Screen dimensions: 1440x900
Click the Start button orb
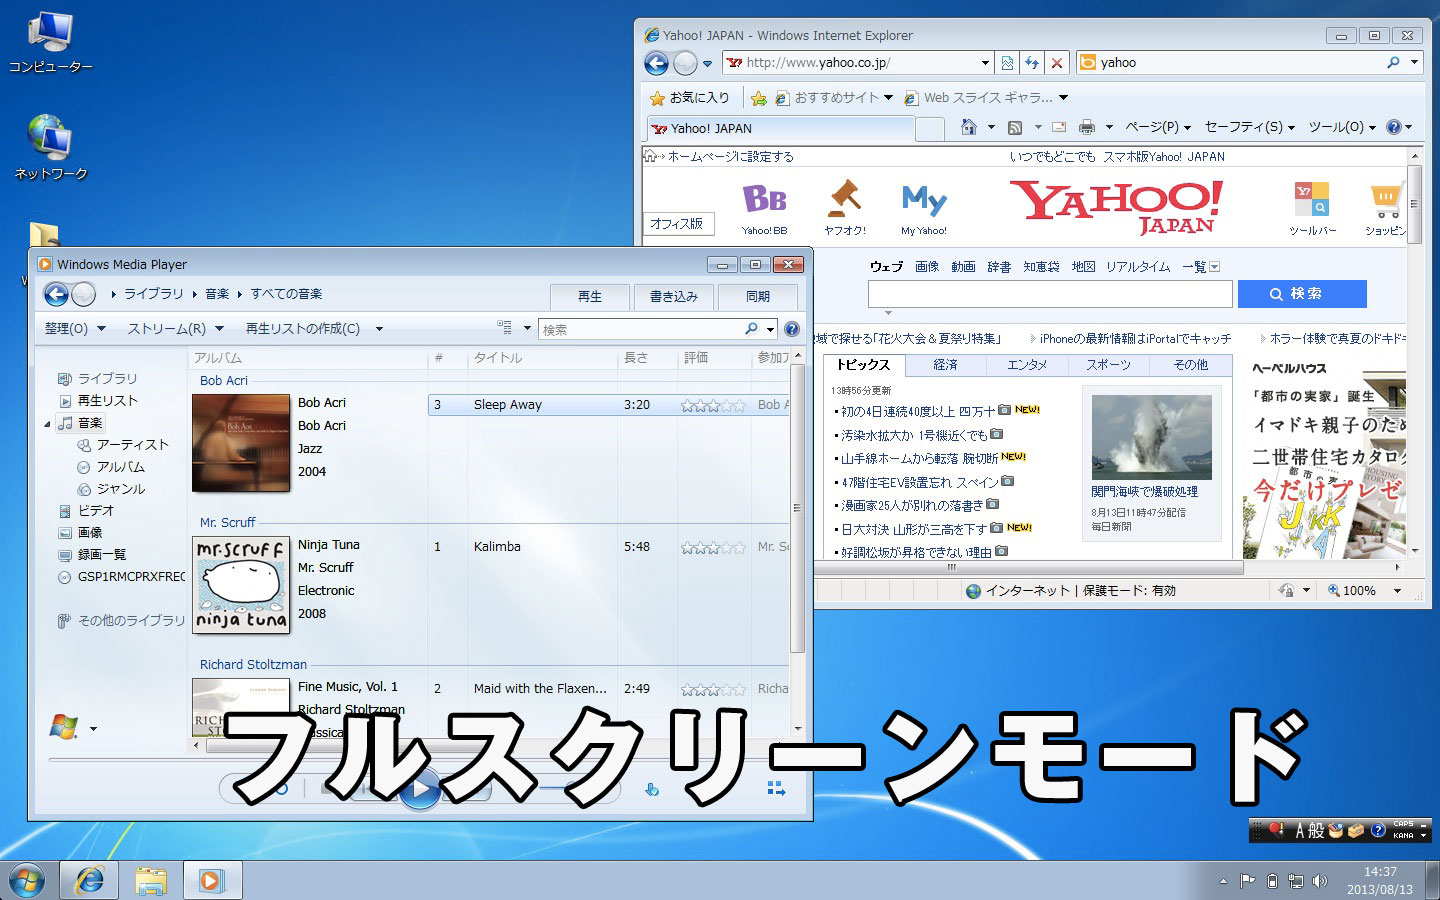[26, 881]
